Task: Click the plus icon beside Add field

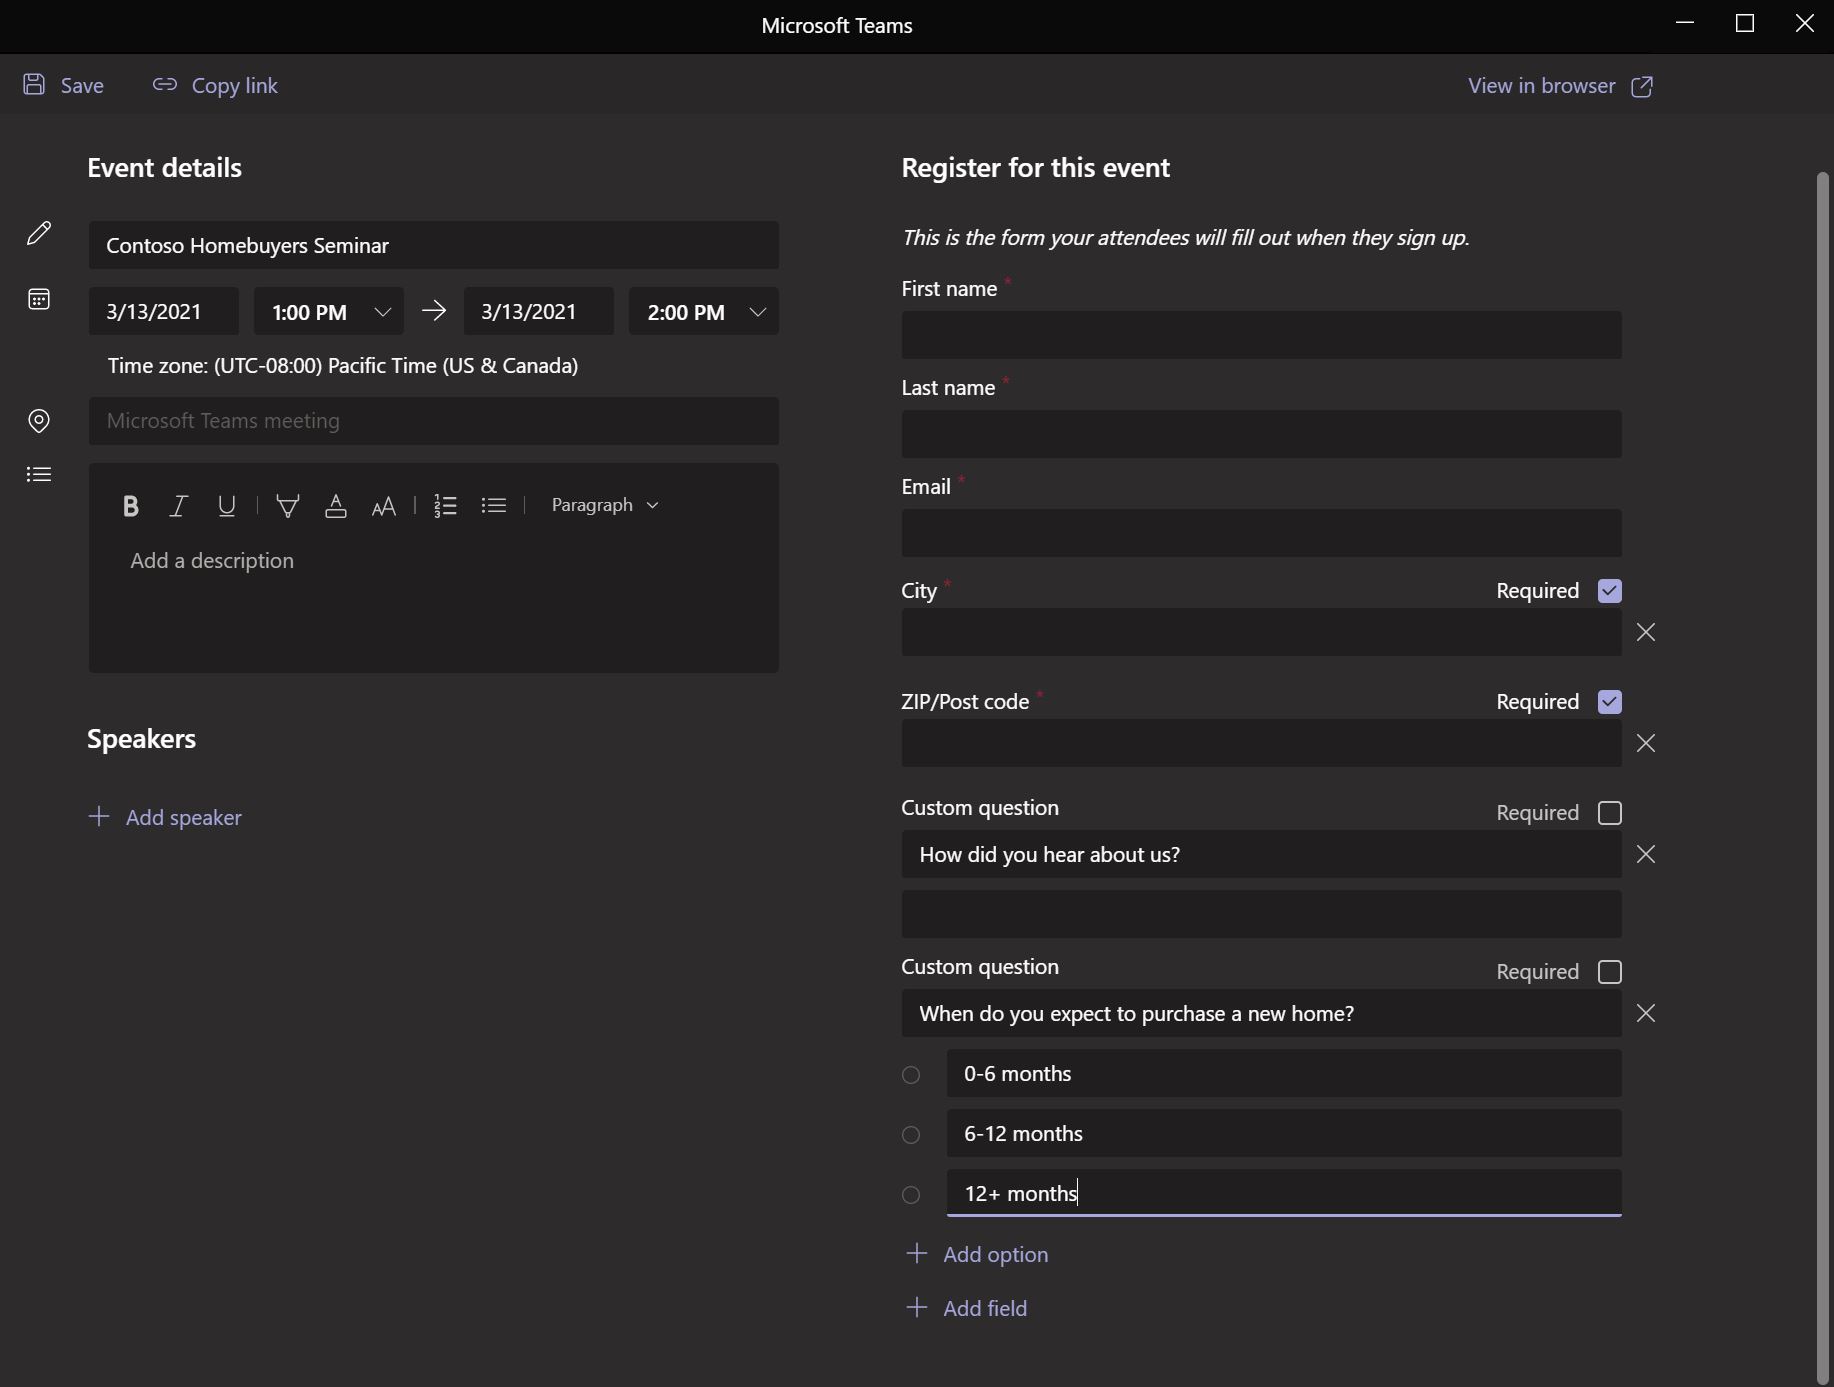Action: coord(916,1307)
